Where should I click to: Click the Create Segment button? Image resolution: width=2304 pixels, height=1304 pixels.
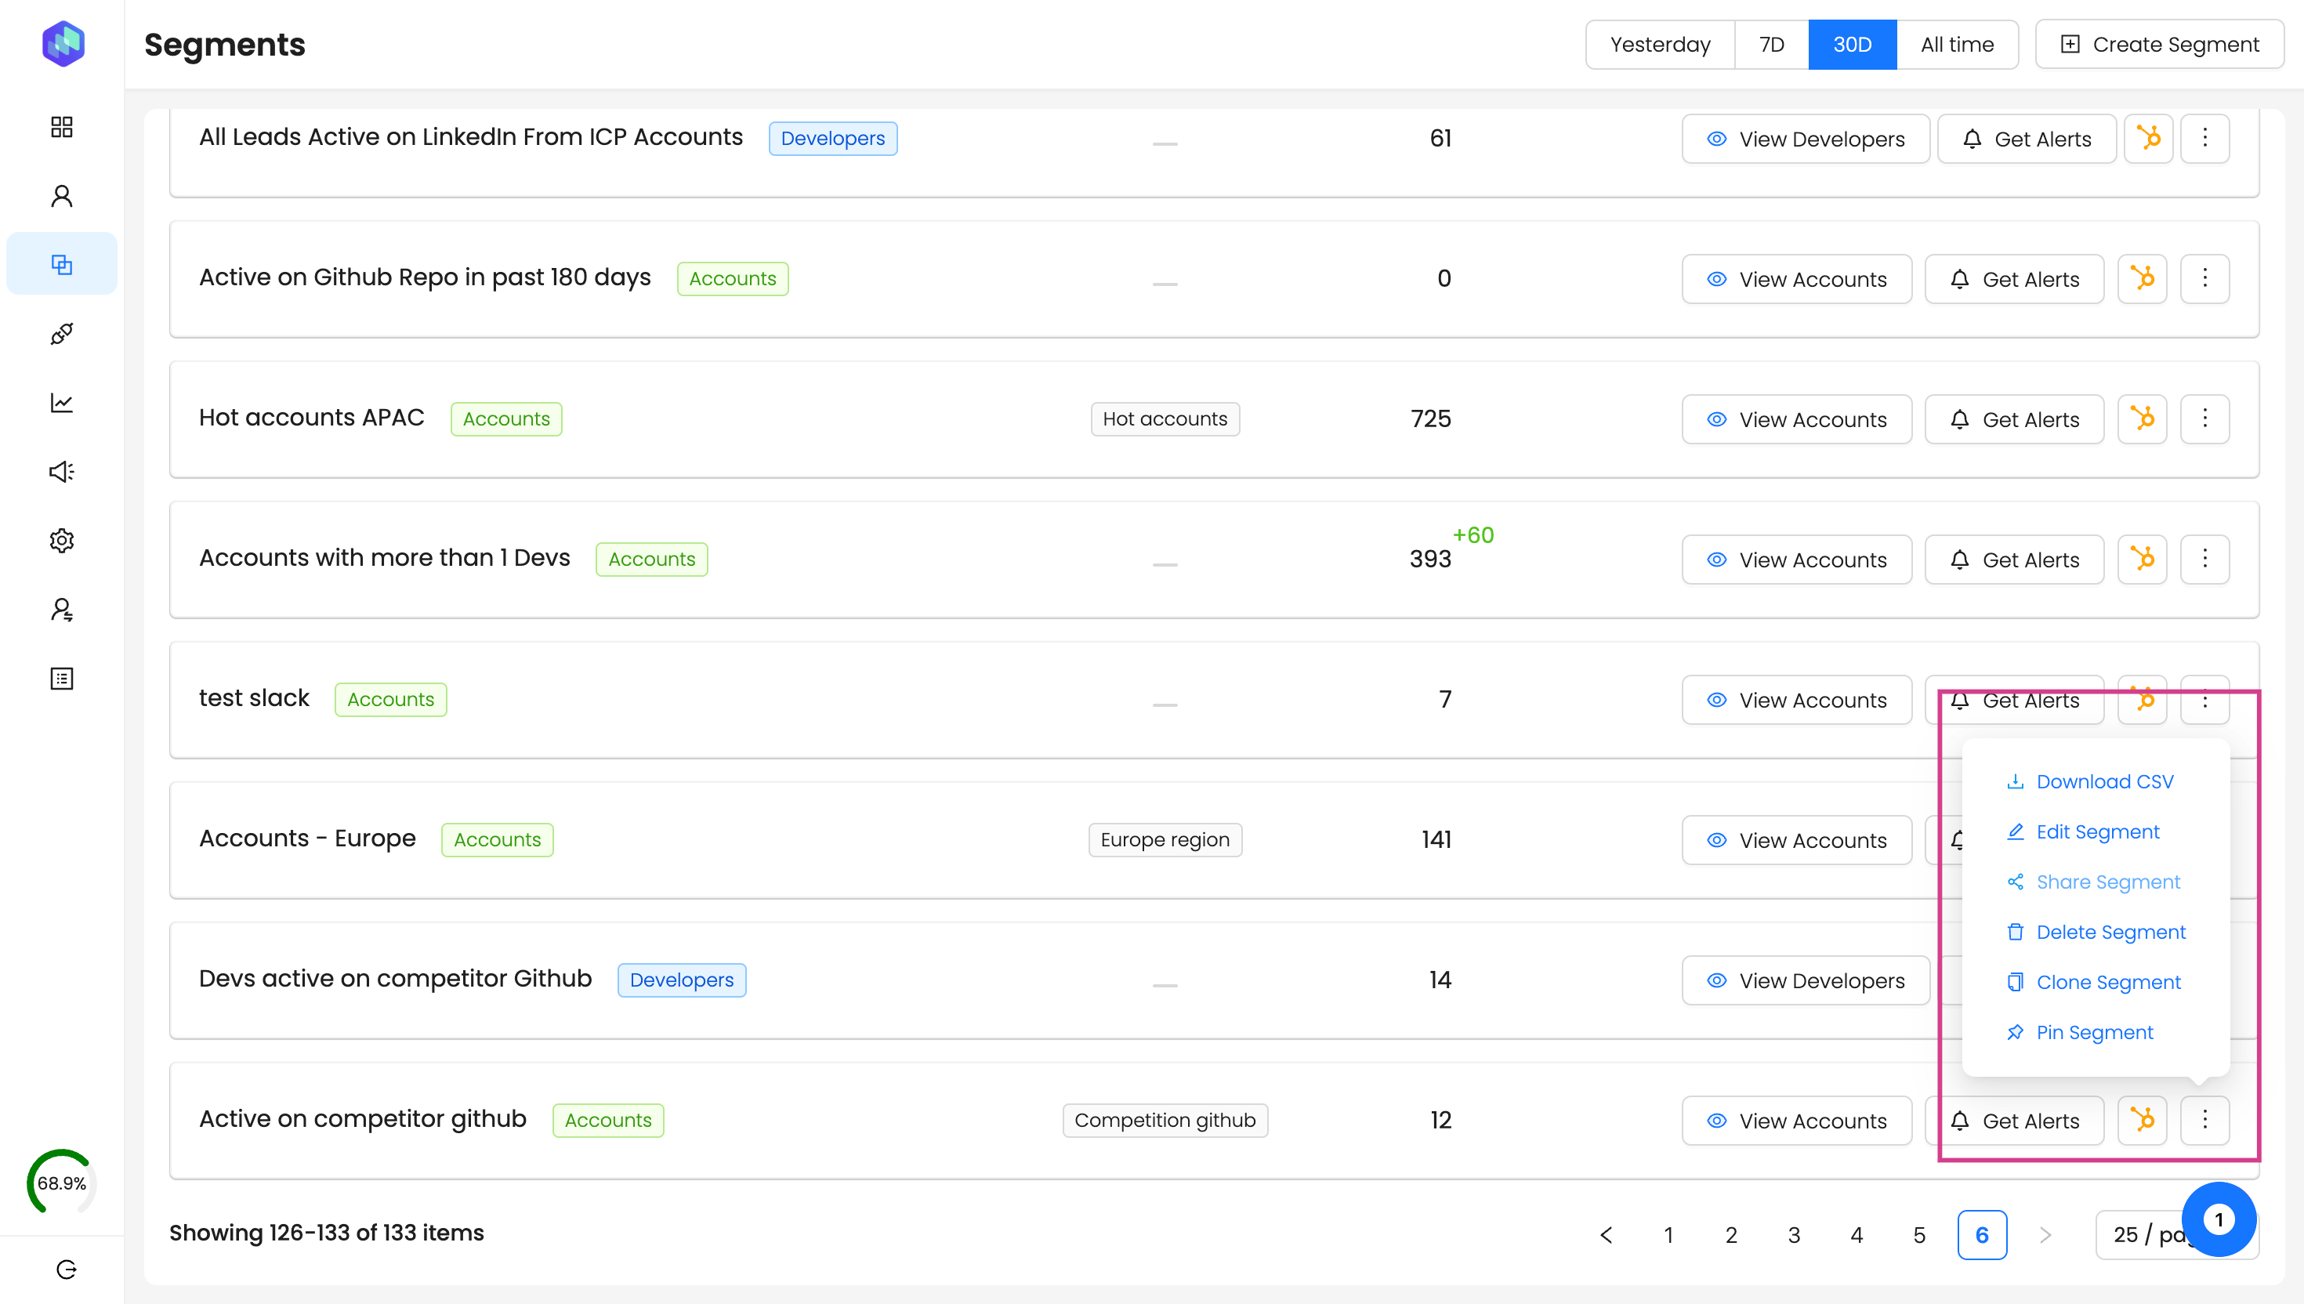click(x=2159, y=45)
